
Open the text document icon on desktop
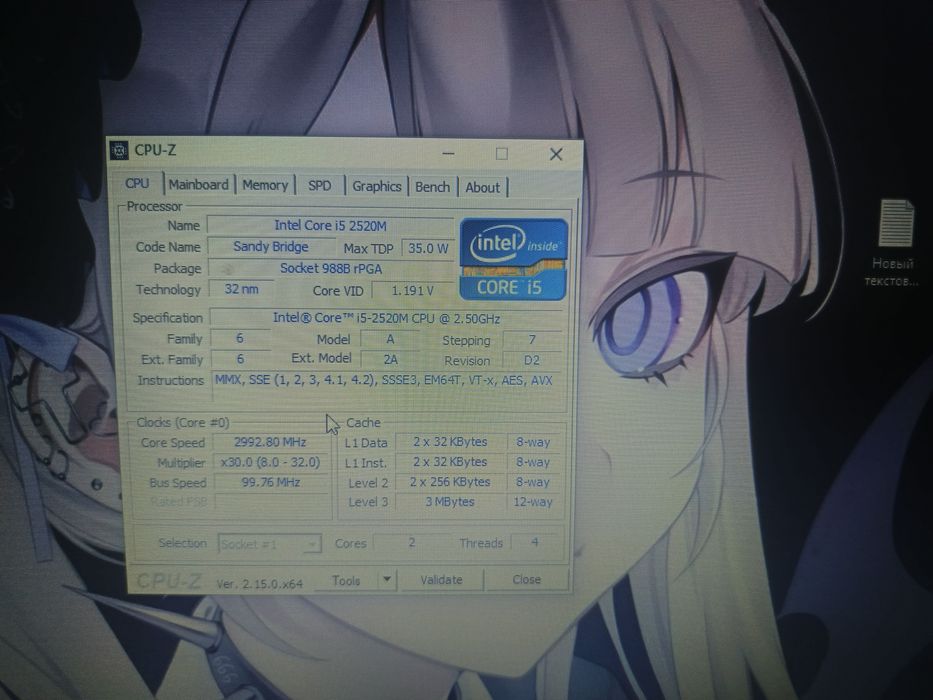[894, 243]
